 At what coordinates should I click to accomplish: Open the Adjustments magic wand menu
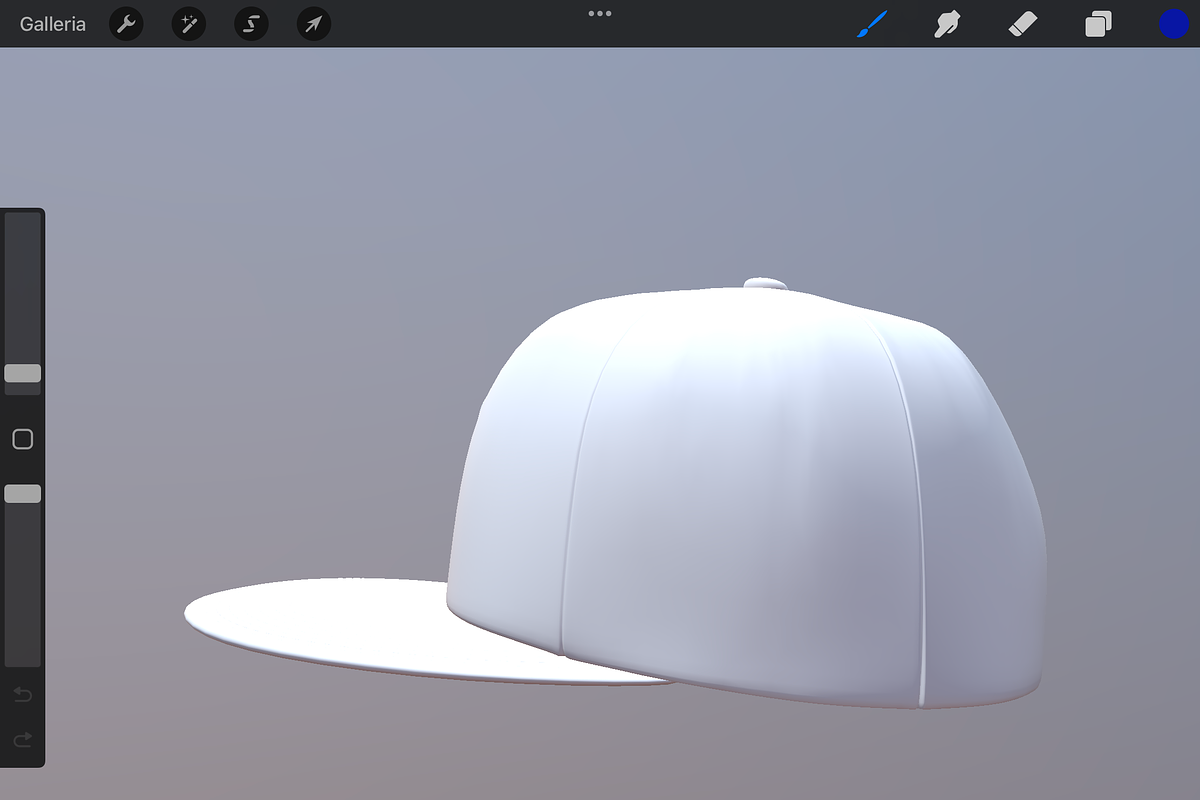tap(188, 24)
